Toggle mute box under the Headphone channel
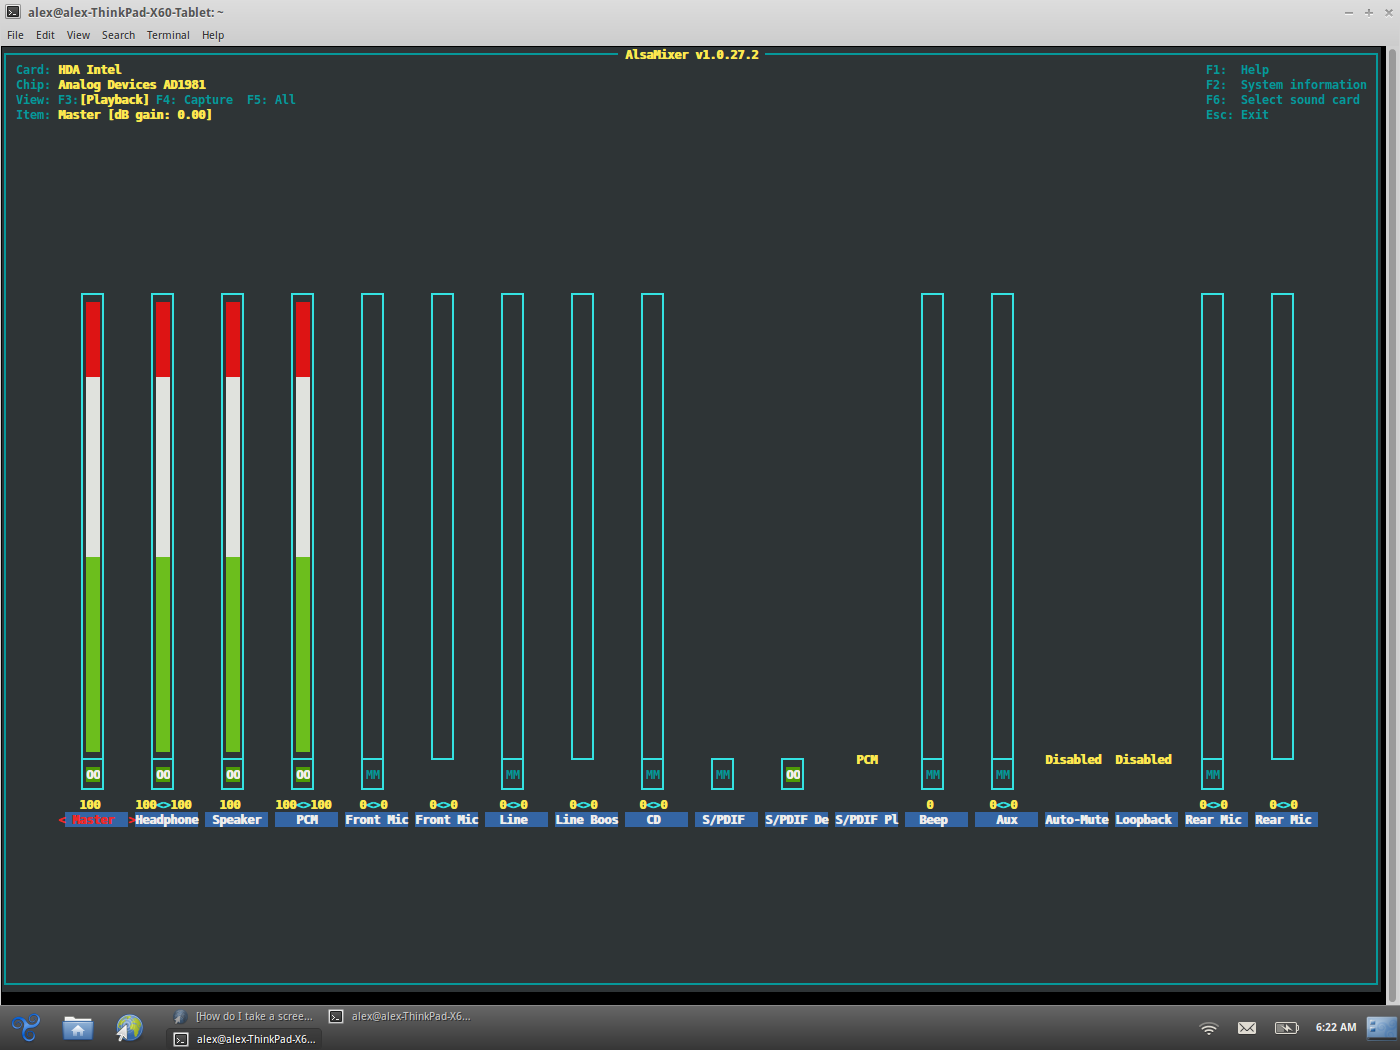The image size is (1400, 1050). point(163,775)
